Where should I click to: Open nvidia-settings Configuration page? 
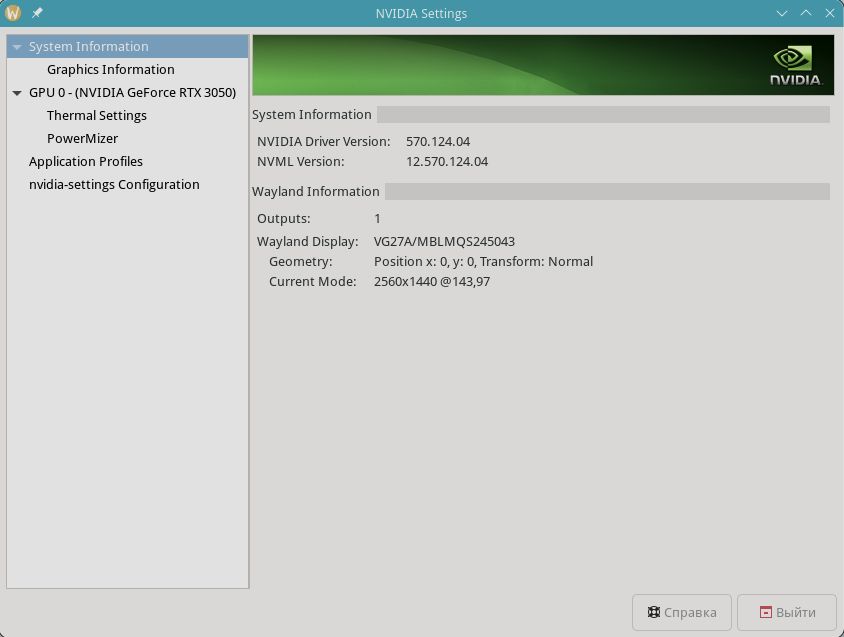click(114, 185)
